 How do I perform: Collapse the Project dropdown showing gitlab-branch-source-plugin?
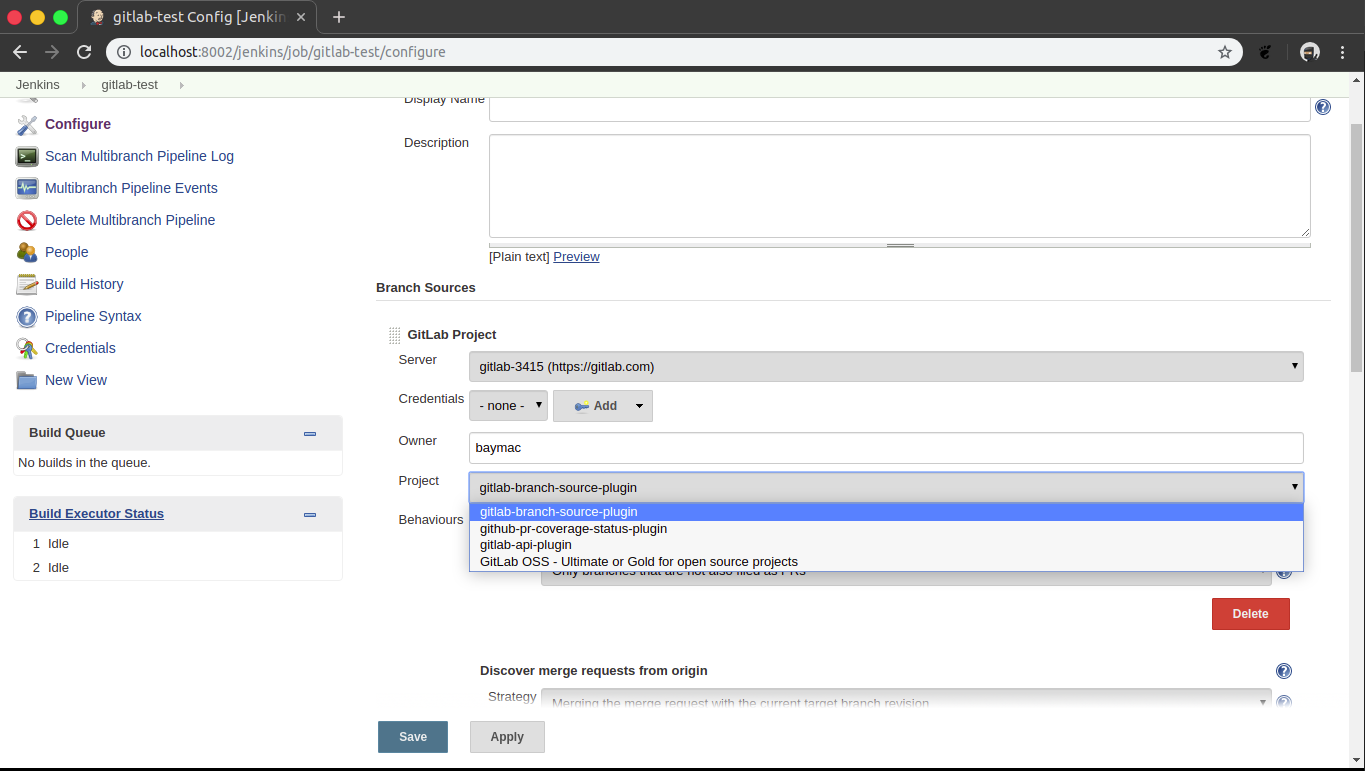click(886, 487)
